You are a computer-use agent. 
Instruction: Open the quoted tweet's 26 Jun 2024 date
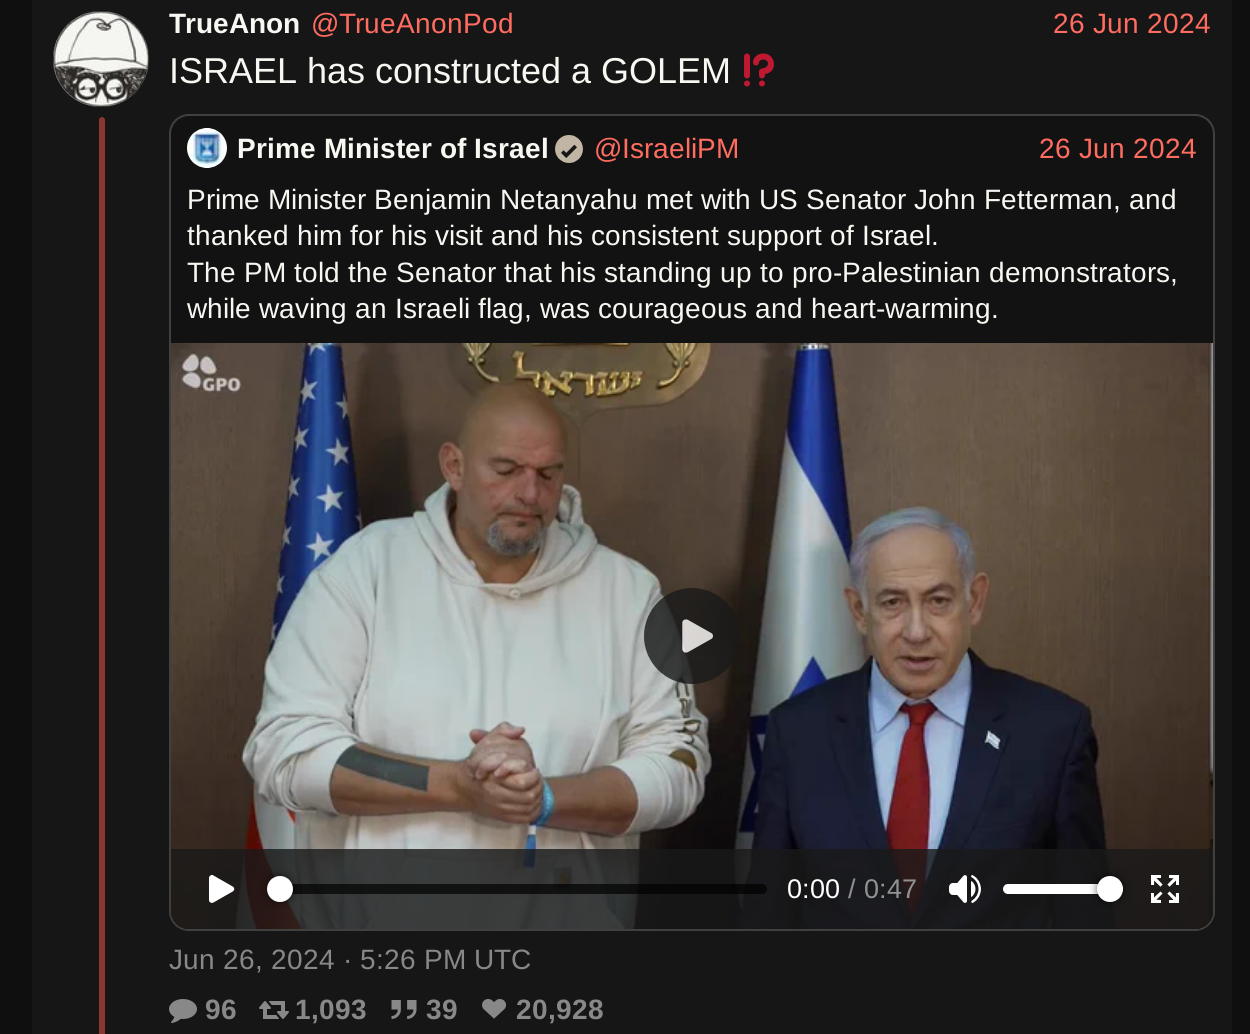coord(1117,149)
